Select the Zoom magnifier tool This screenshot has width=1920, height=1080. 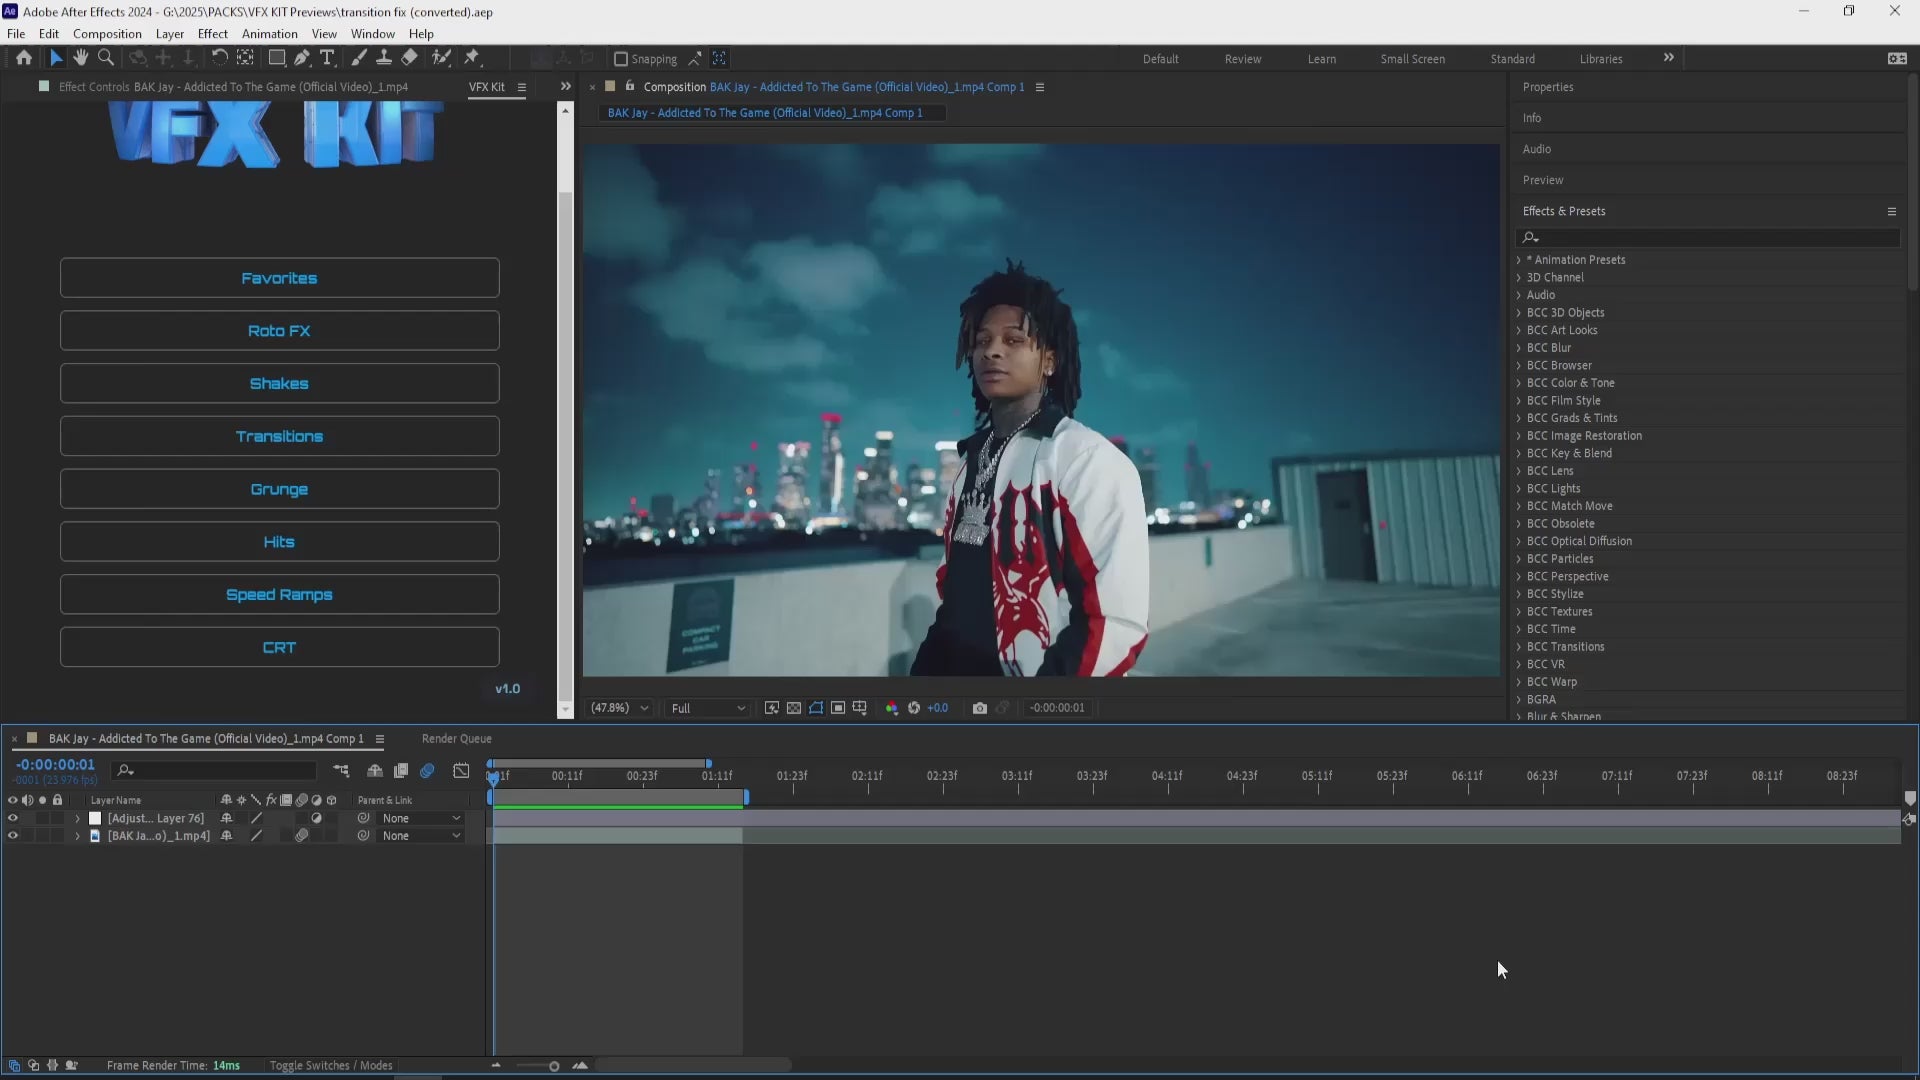(x=106, y=58)
